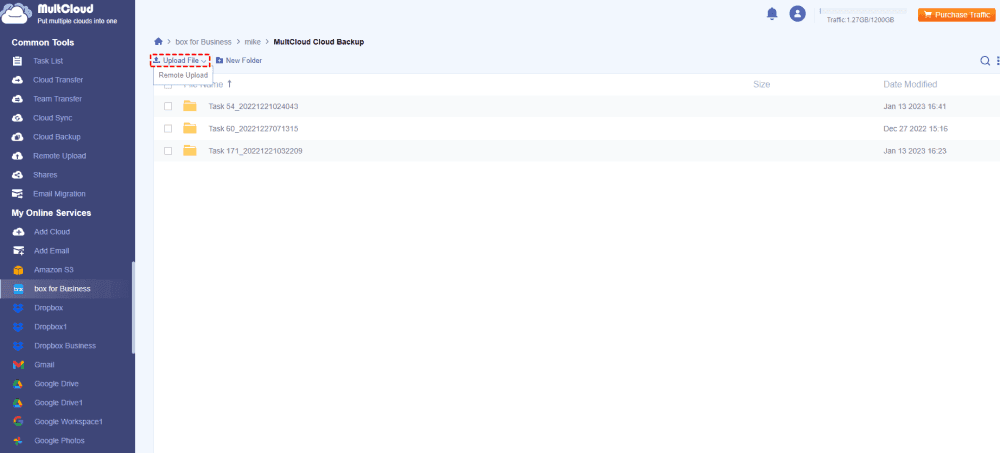Open the Cloud Backup icon

[18, 137]
